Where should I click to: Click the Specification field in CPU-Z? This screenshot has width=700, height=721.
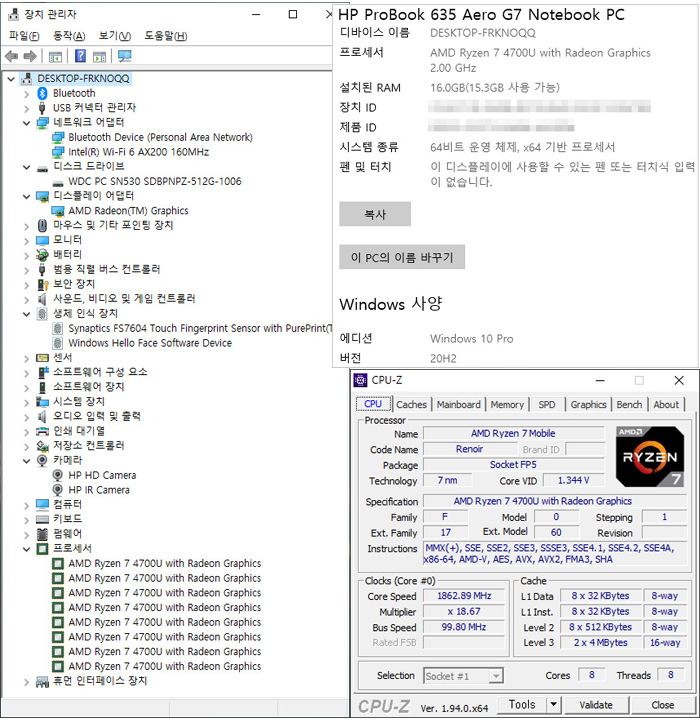pyautogui.click(x=555, y=501)
